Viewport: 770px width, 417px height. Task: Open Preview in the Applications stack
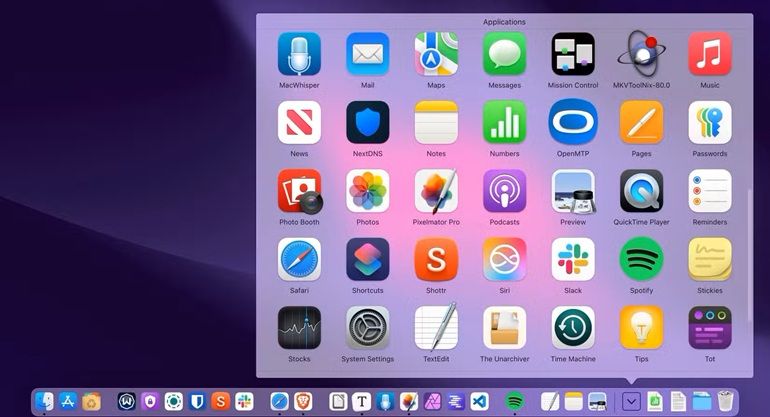pyautogui.click(x=573, y=191)
